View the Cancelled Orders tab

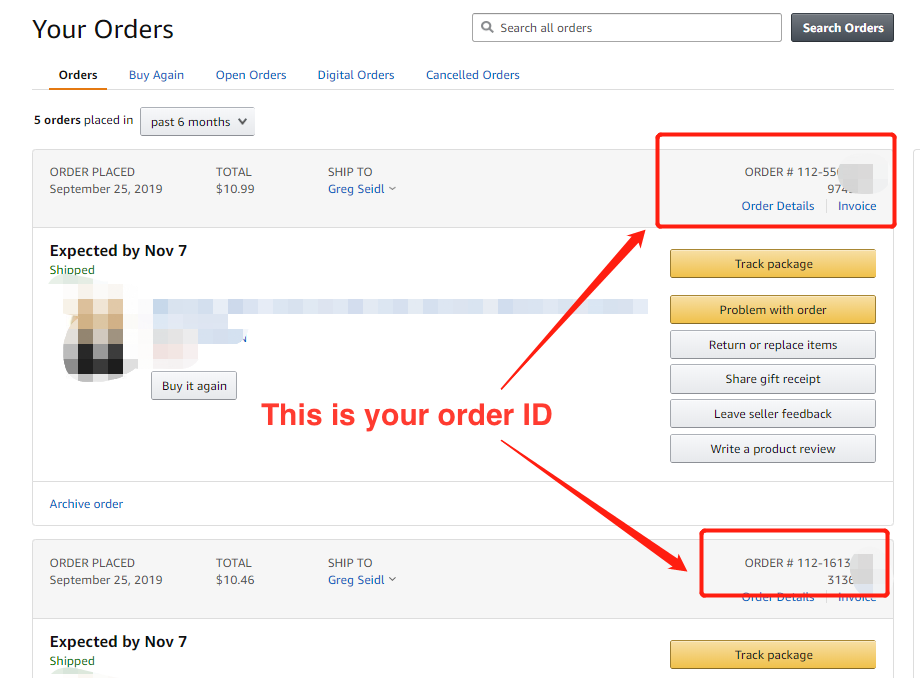[472, 75]
